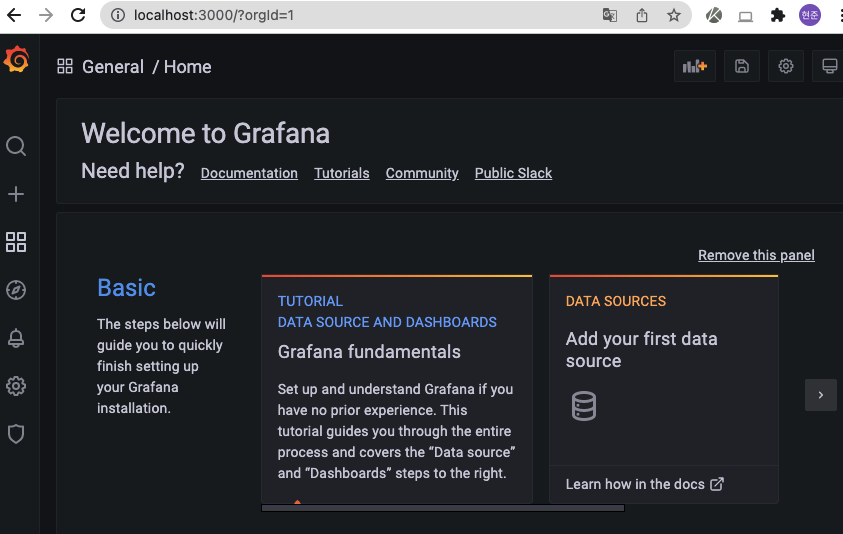Click the round striped extension icon
Screen dimensions: 843x534
[714, 15]
